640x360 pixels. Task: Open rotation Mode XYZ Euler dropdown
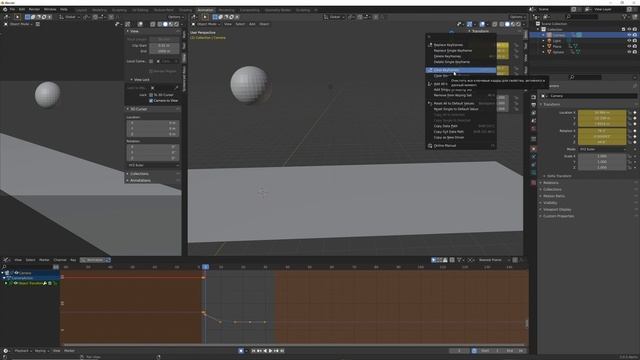coord(602,149)
